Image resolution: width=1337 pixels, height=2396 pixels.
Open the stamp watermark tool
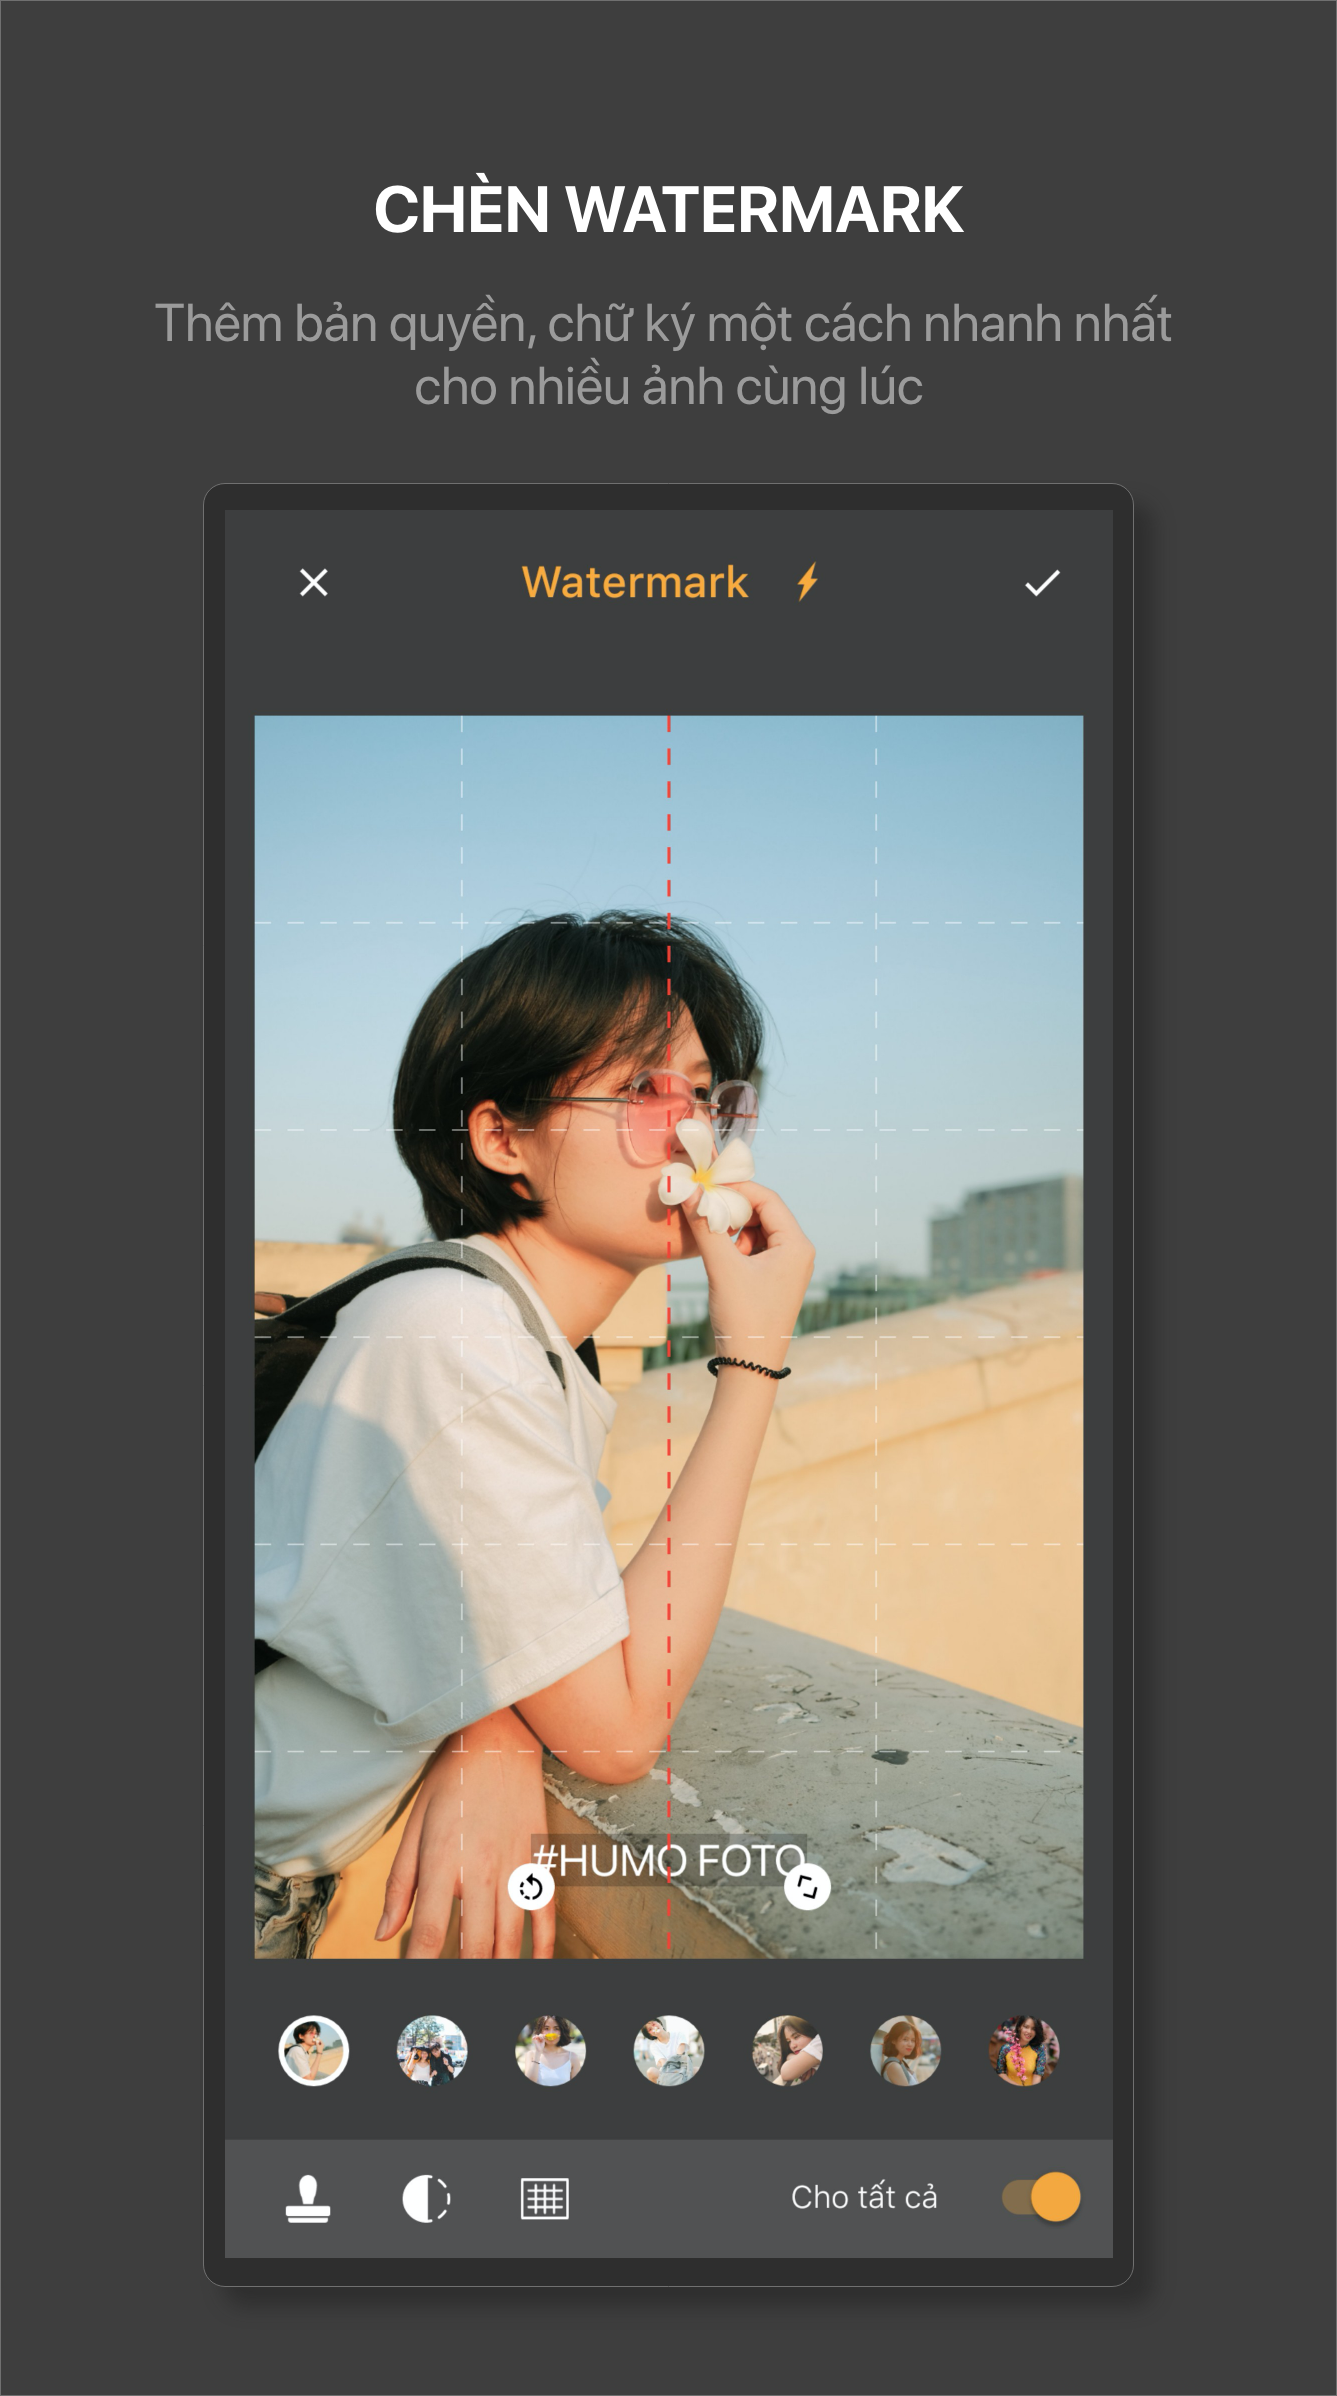[x=308, y=2199]
